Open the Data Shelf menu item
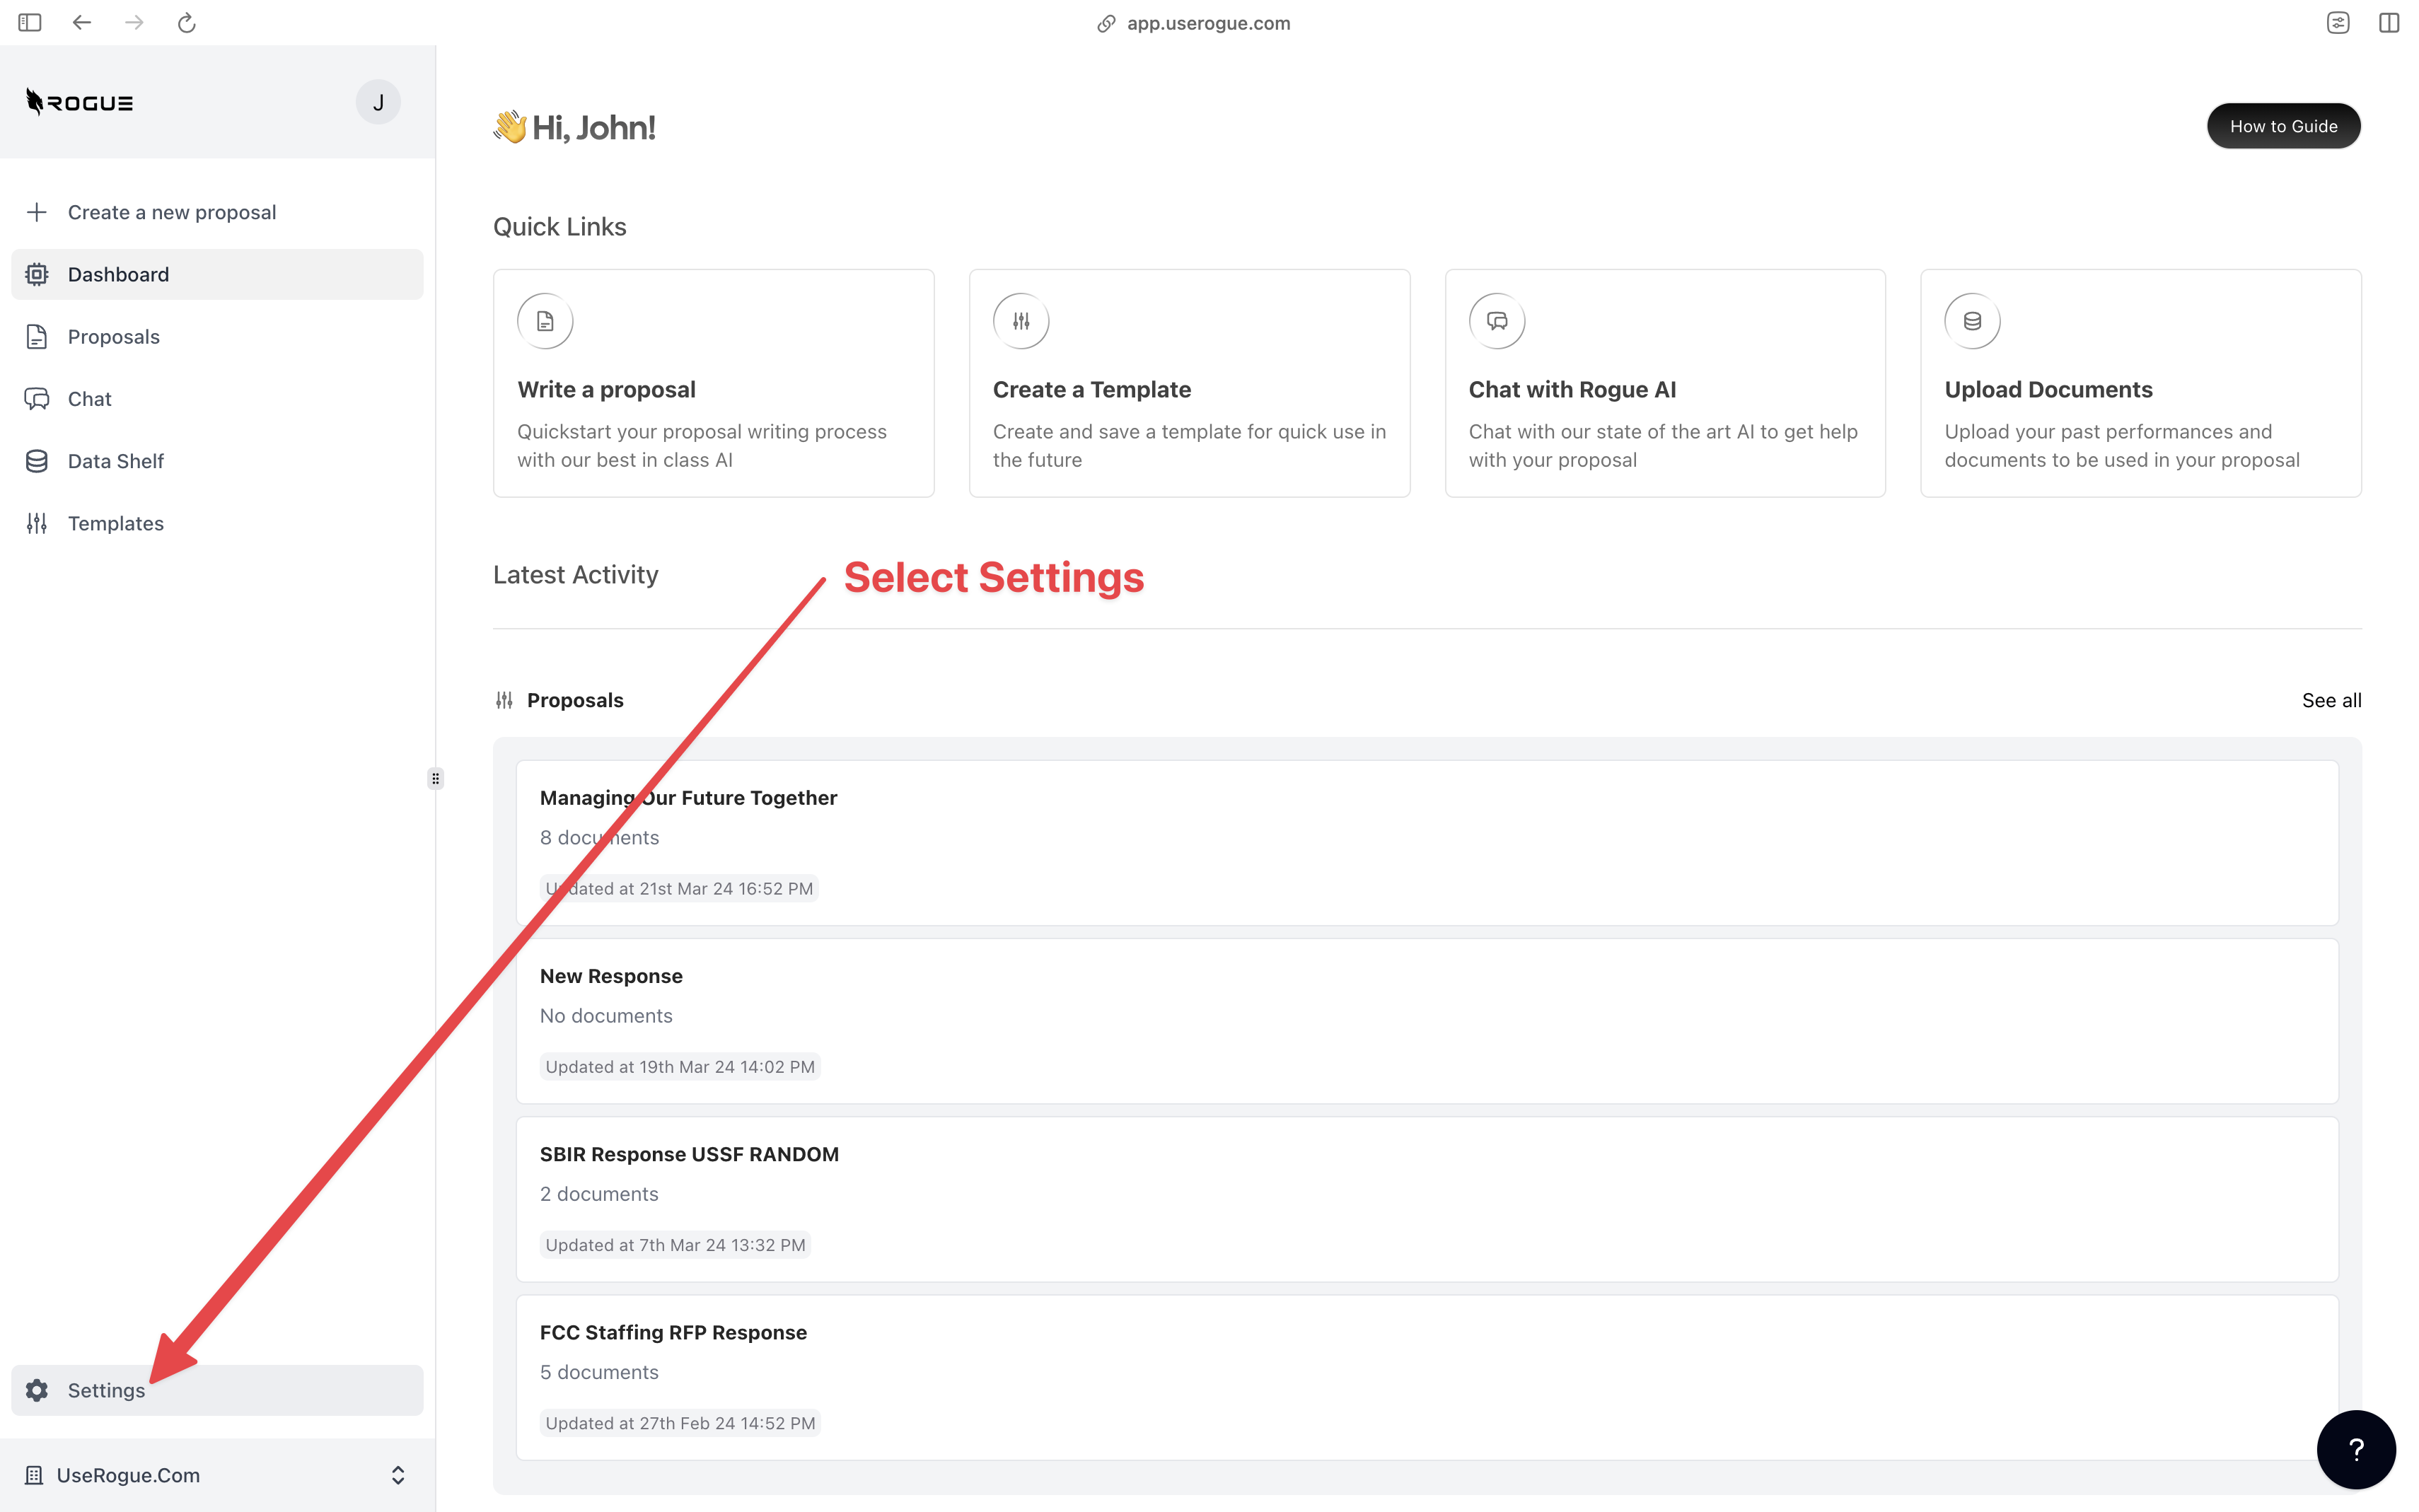The height and width of the screenshot is (1512, 2419). [x=116, y=461]
